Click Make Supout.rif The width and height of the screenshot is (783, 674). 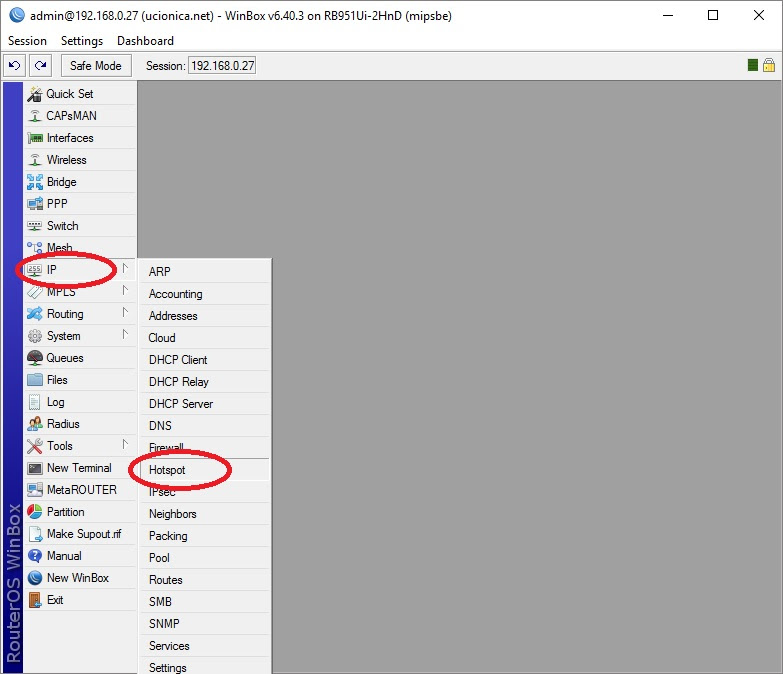[x=80, y=534]
